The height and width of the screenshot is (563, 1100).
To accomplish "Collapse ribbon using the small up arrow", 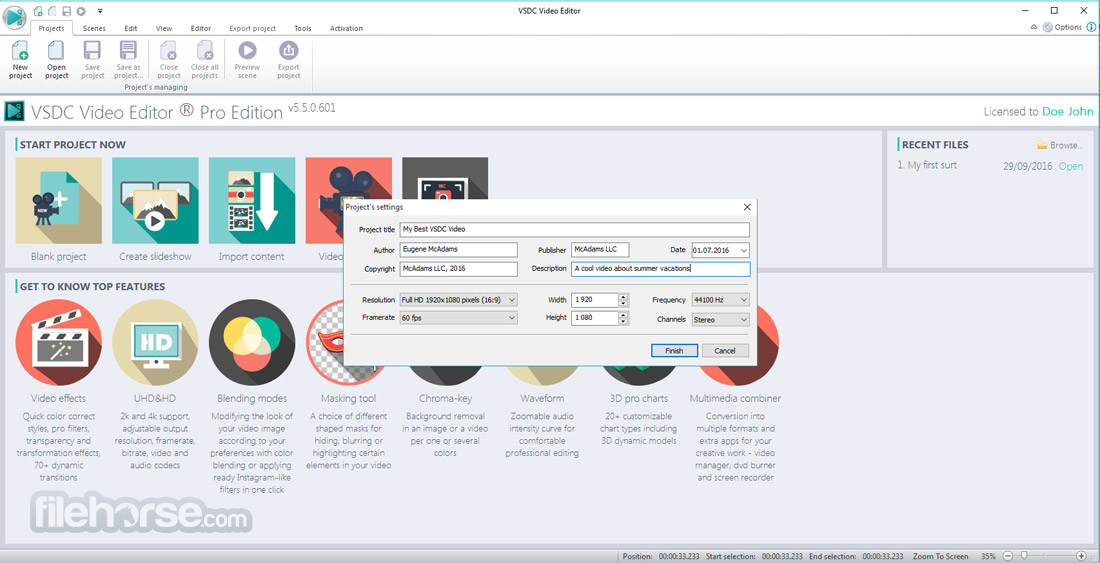I will pyautogui.click(x=1033, y=27).
